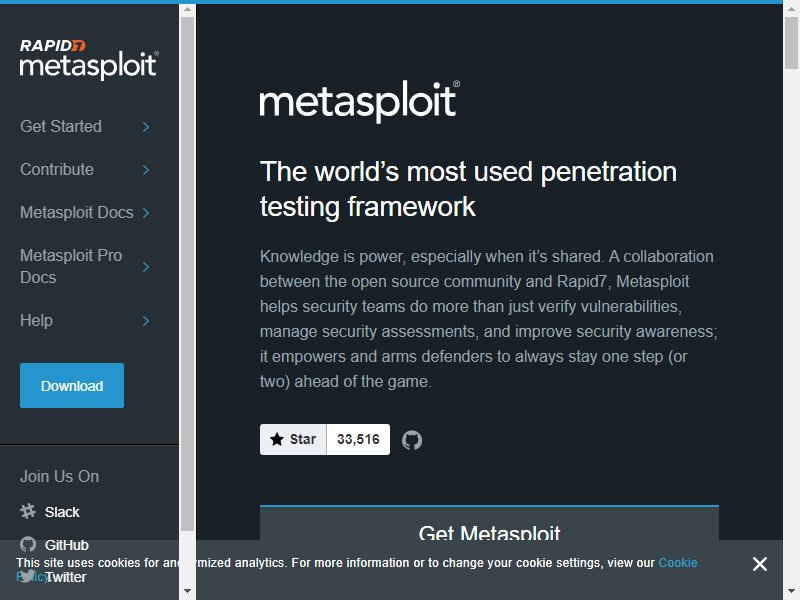The image size is (800, 600).
Task: Click the GitHub icon in the sidebar
Action: (28, 544)
